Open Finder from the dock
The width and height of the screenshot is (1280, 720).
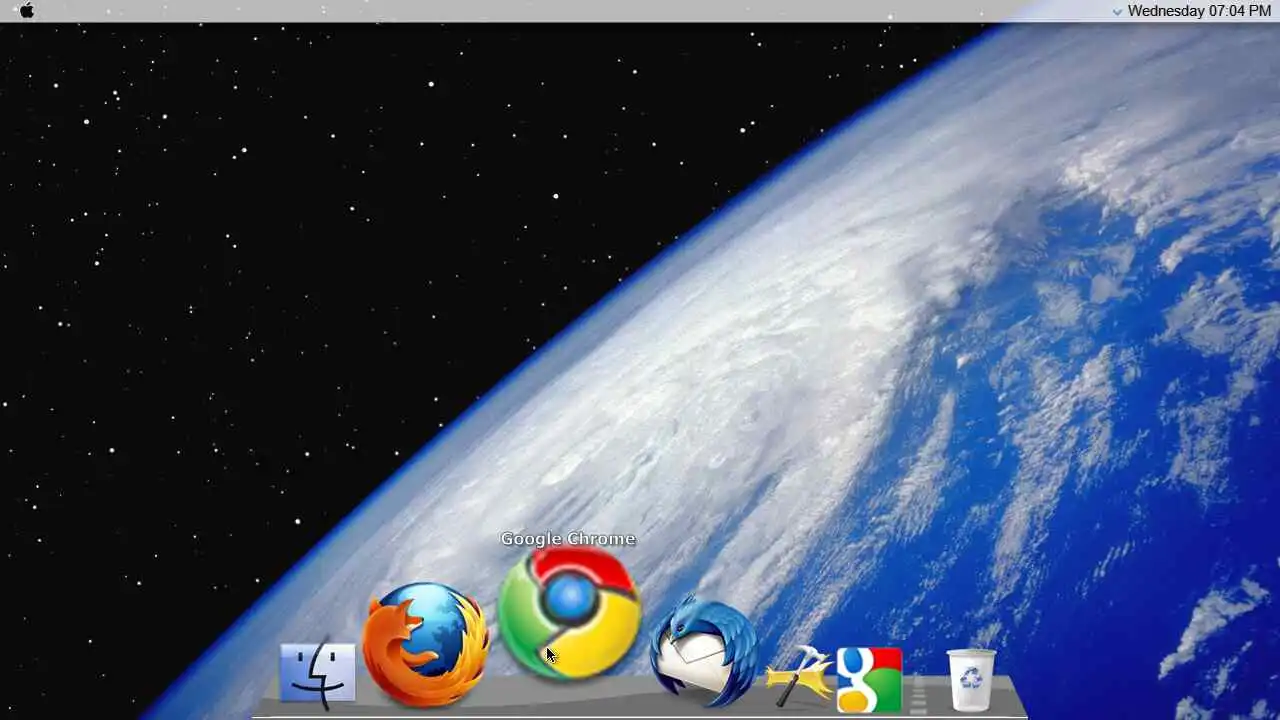[318, 674]
